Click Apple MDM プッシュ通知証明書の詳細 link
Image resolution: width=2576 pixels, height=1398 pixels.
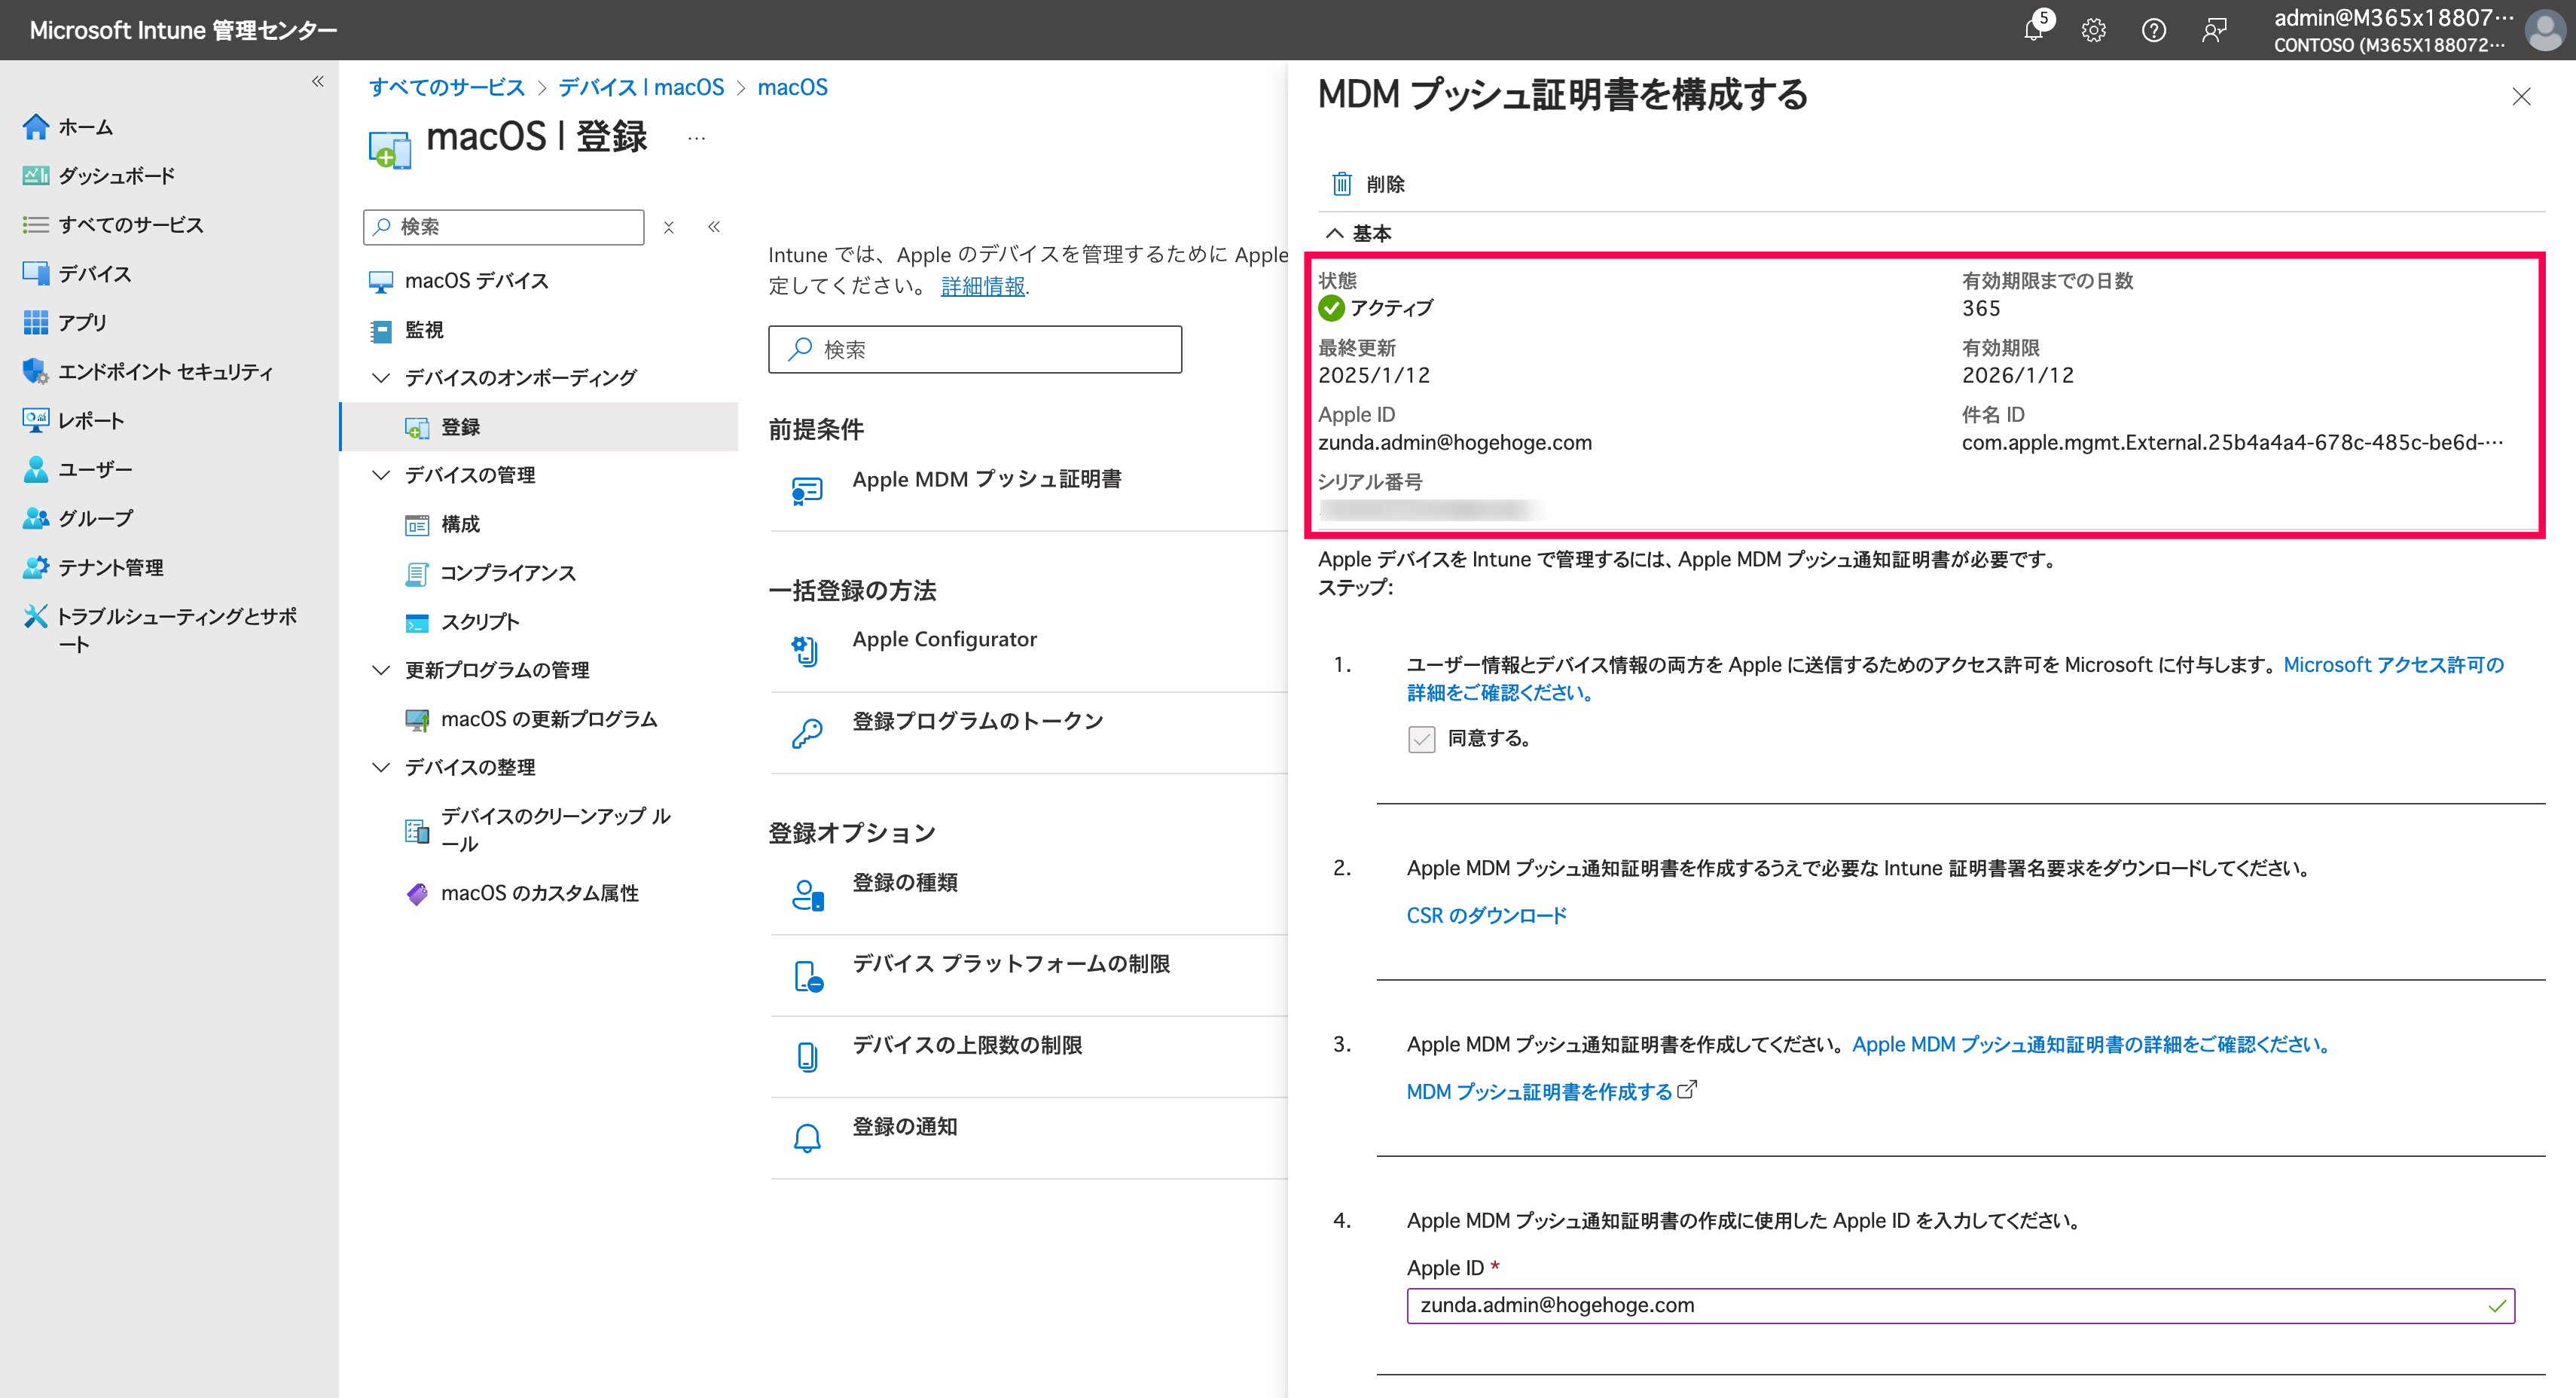[x=2092, y=1044]
